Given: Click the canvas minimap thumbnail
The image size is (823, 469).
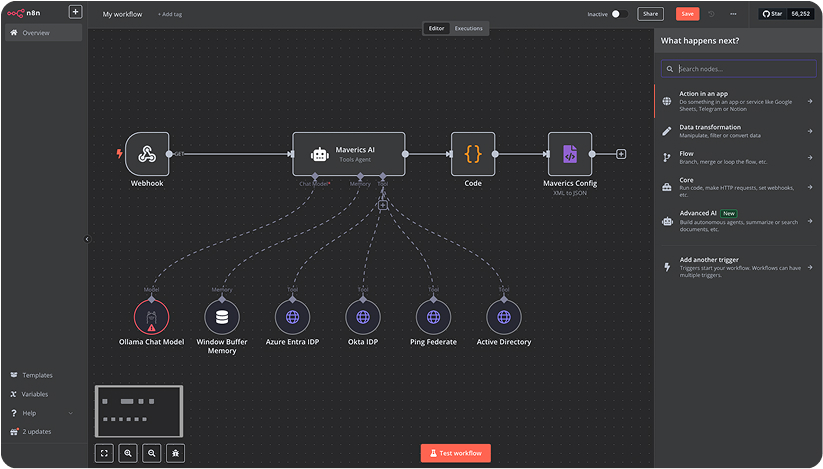Looking at the screenshot, I should [139, 411].
